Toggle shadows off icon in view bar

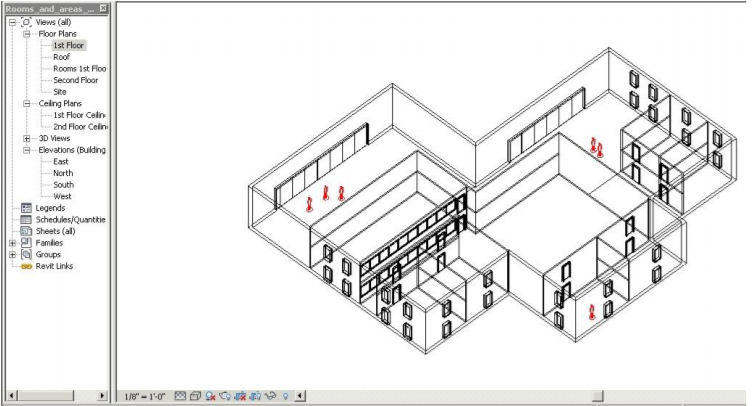point(211,396)
